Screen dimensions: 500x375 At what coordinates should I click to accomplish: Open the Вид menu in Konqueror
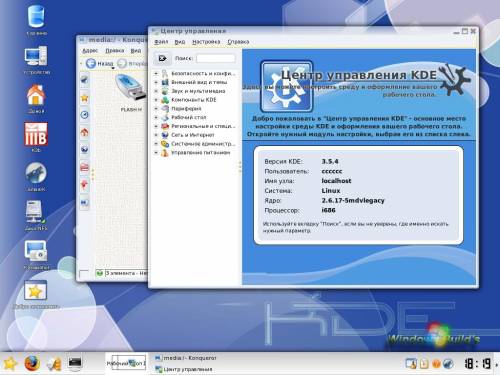136,51
